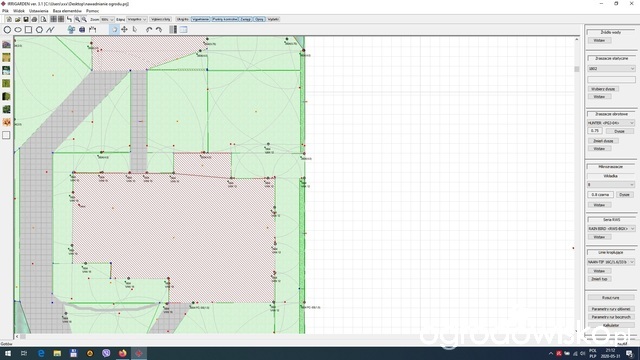Select the rectangle drawing tool
Screen dimensions: 640x360
tap(29, 30)
